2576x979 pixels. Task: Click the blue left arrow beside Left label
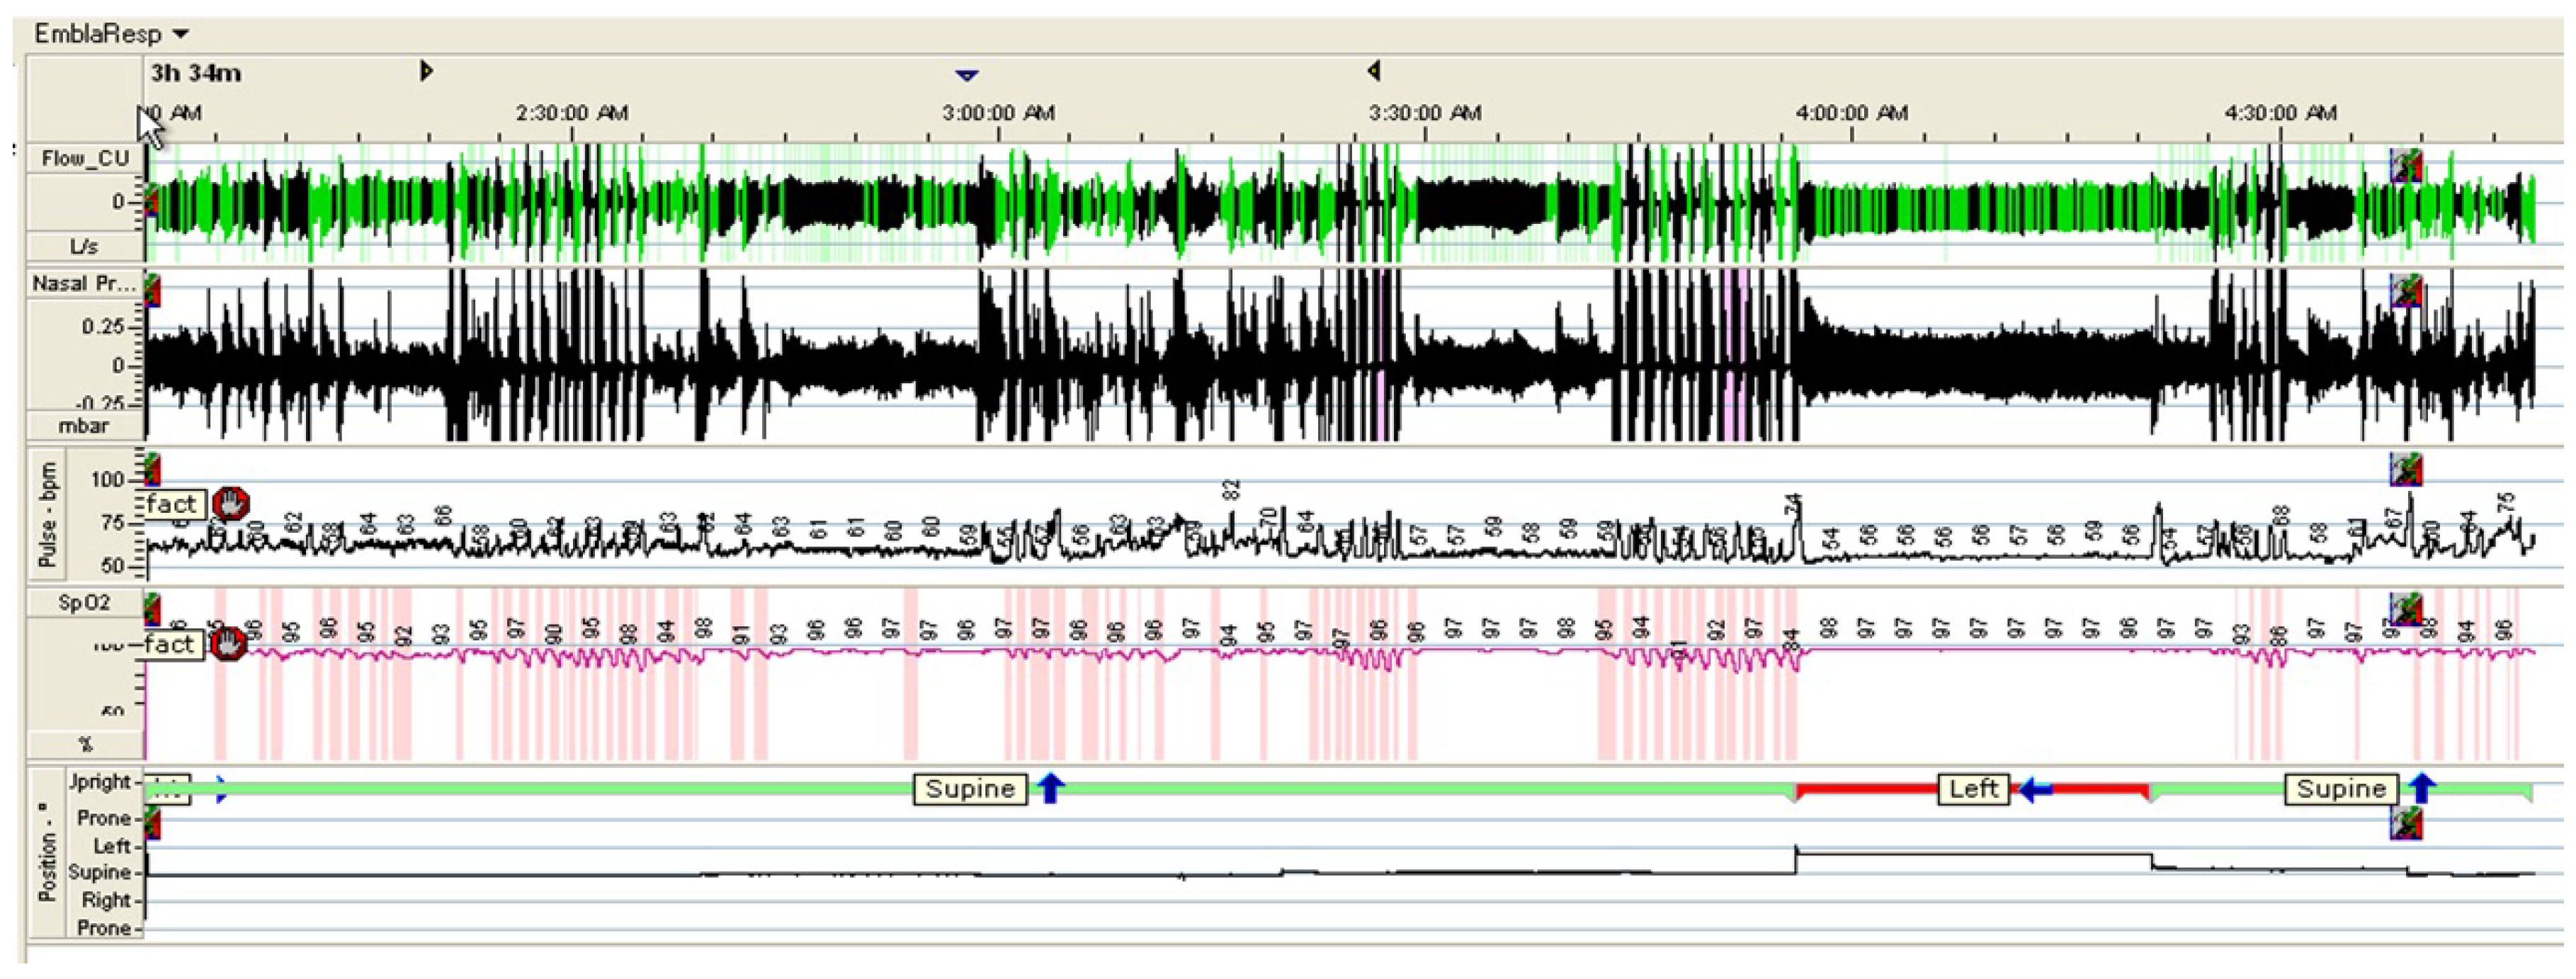(2035, 789)
